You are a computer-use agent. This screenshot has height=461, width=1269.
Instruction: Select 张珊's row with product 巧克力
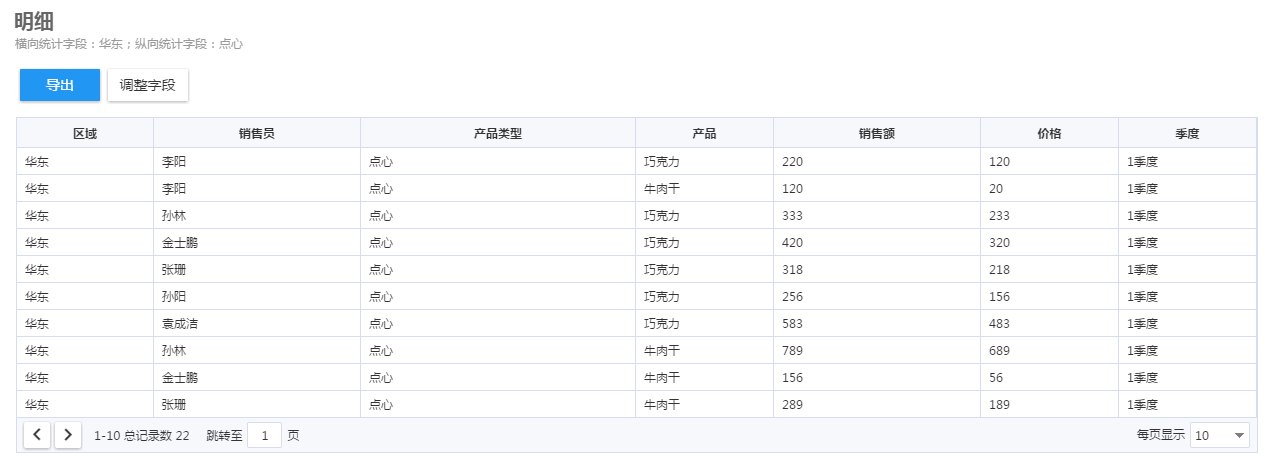tap(636, 269)
